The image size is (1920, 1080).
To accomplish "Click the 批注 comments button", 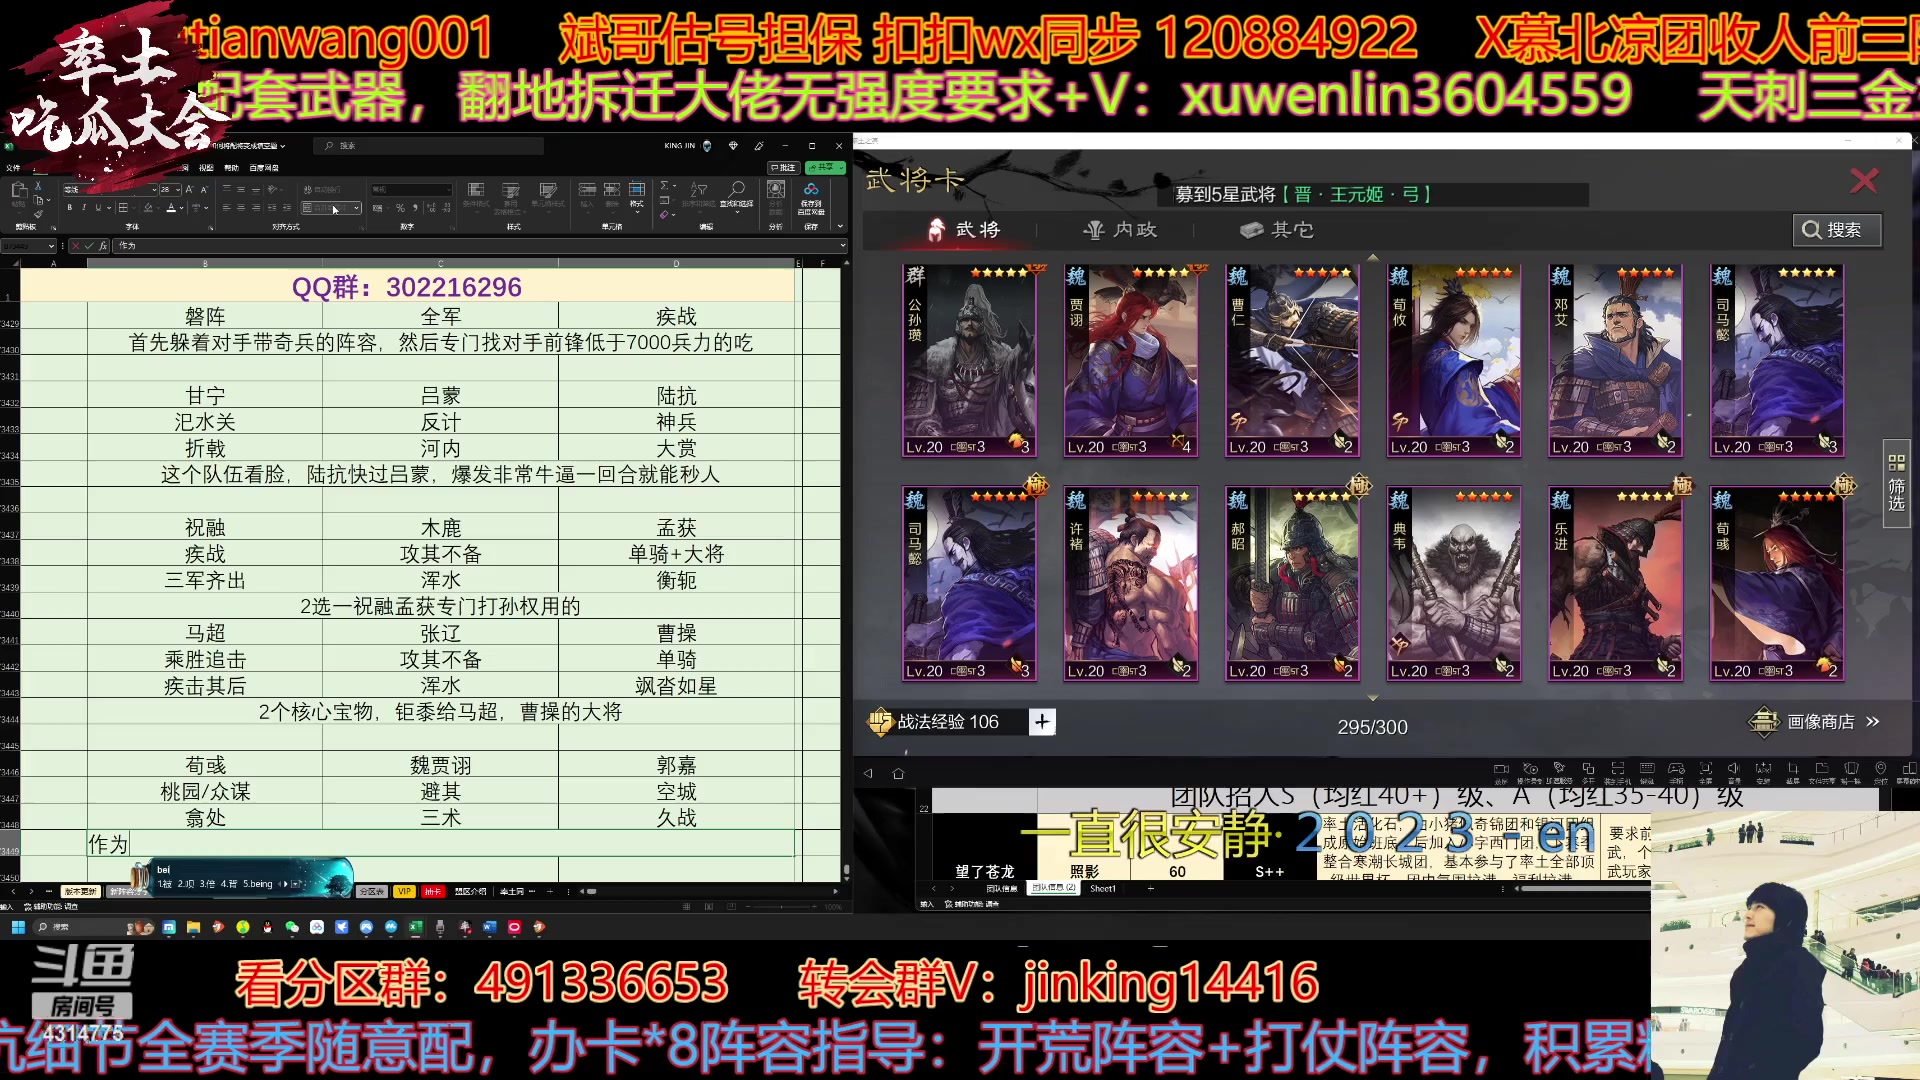I will point(784,168).
